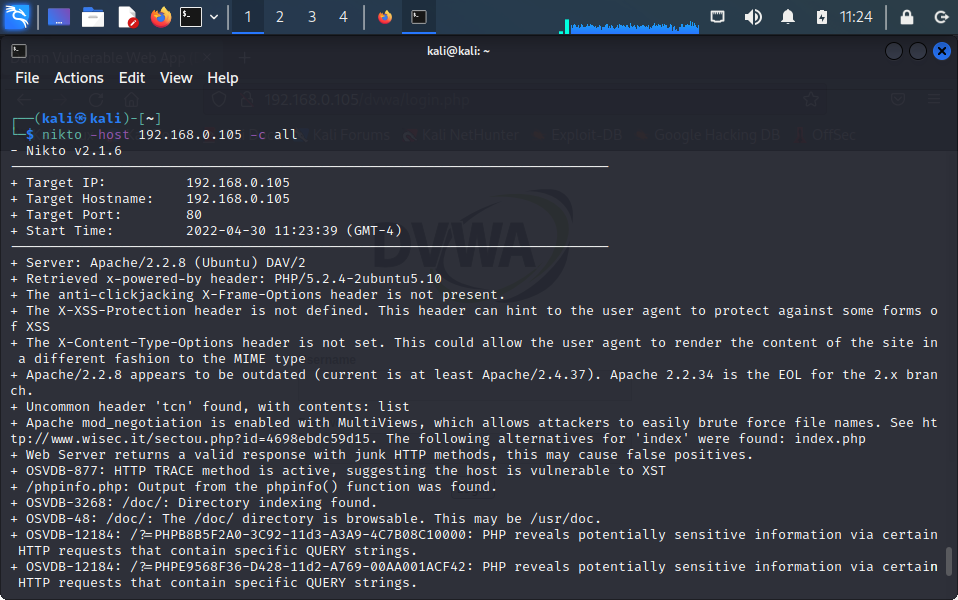Select the running terminal task button
This screenshot has height=600, width=958.
pos(419,17)
